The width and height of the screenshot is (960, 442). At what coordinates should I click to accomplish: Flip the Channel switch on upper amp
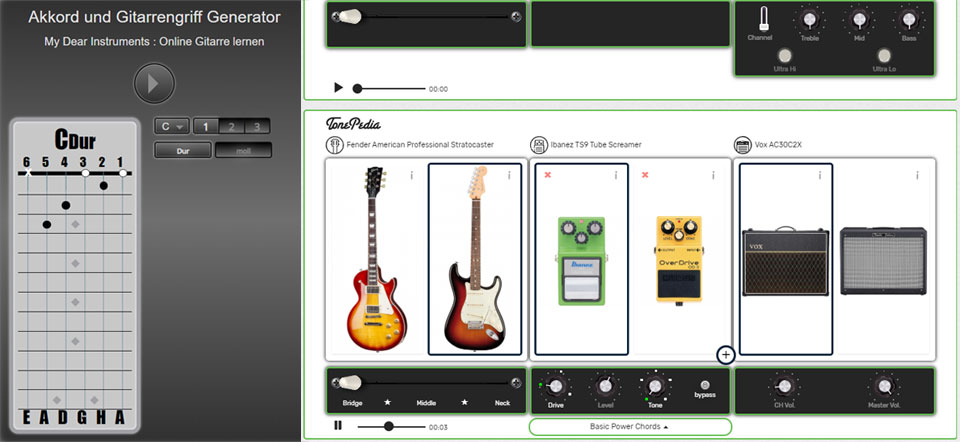click(763, 19)
